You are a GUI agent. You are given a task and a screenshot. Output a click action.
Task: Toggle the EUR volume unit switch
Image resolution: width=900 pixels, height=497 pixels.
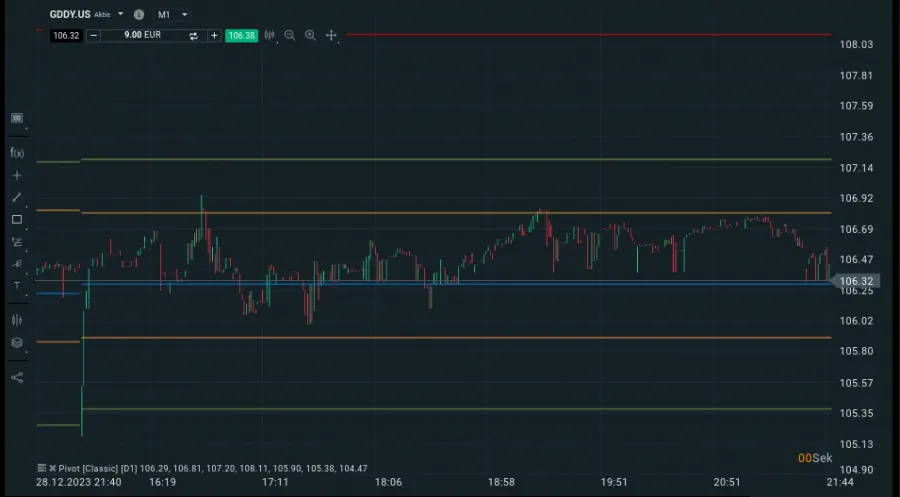[193, 35]
